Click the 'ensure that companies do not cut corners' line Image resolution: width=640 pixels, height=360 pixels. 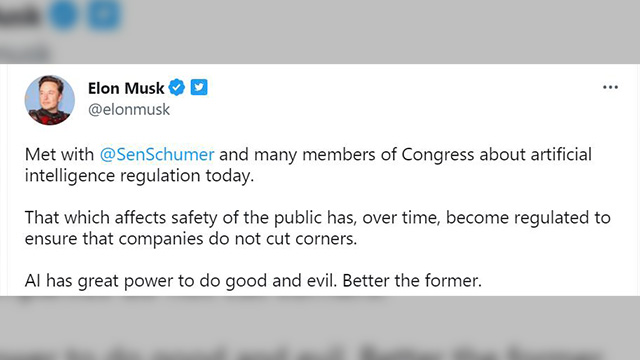tap(191, 239)
